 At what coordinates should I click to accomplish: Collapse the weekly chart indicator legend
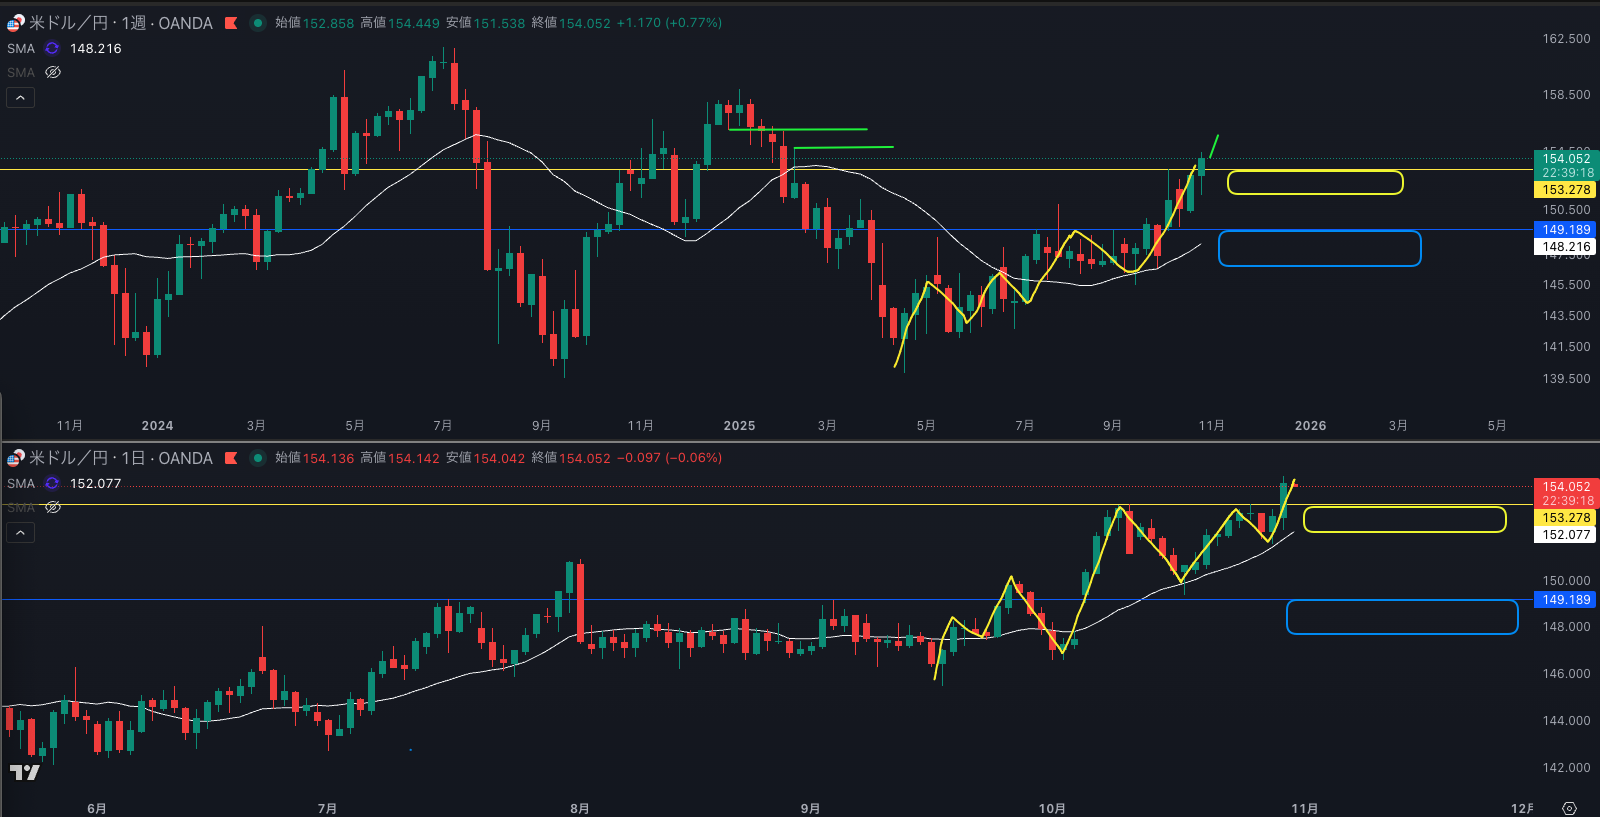pyautogui.click(x=20, y=97)
